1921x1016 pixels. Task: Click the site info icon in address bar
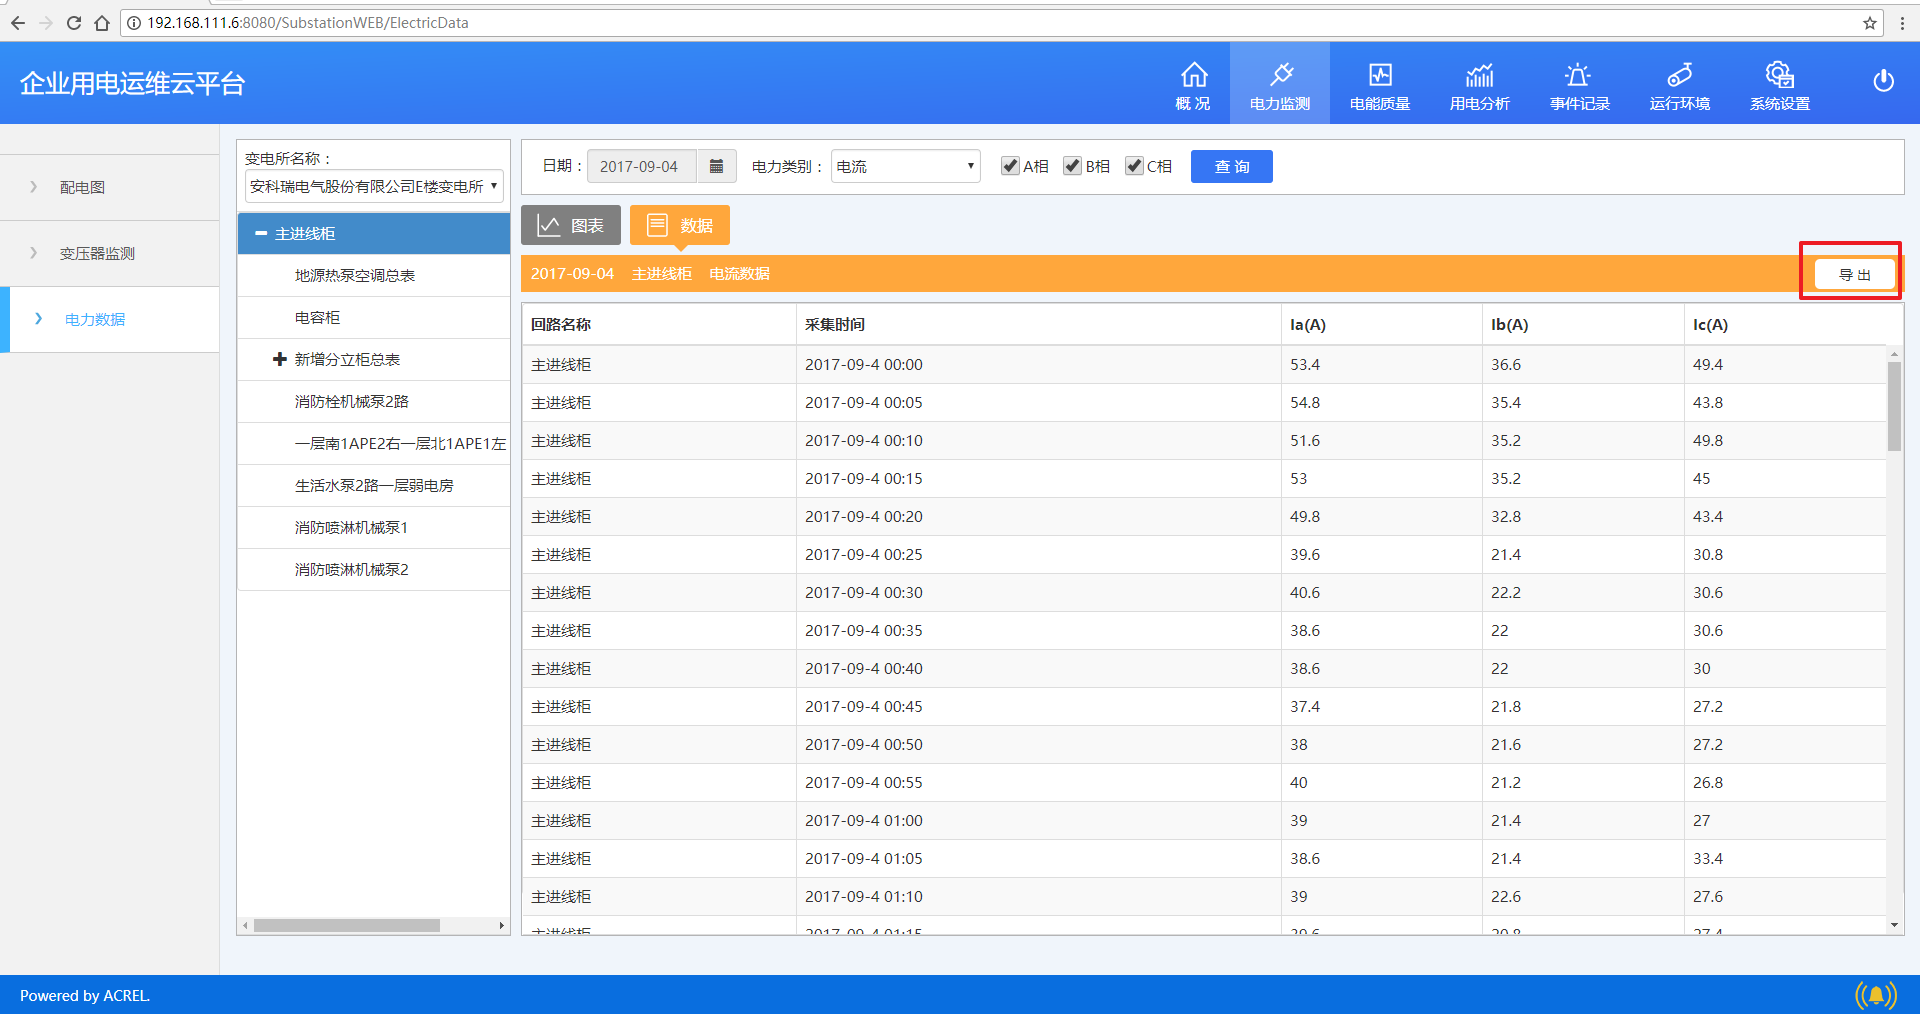coord(134,23)
